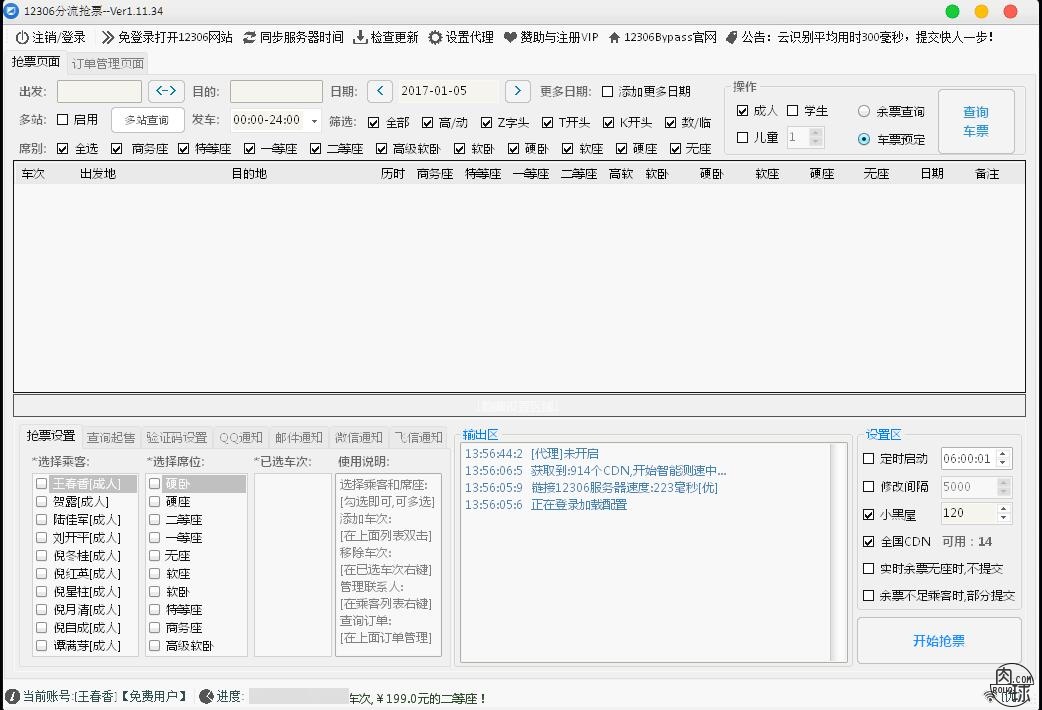Toggle the 小黑屋 option in settings
Viewport: 1042px width, 710px height.
(x=869, y=514)
